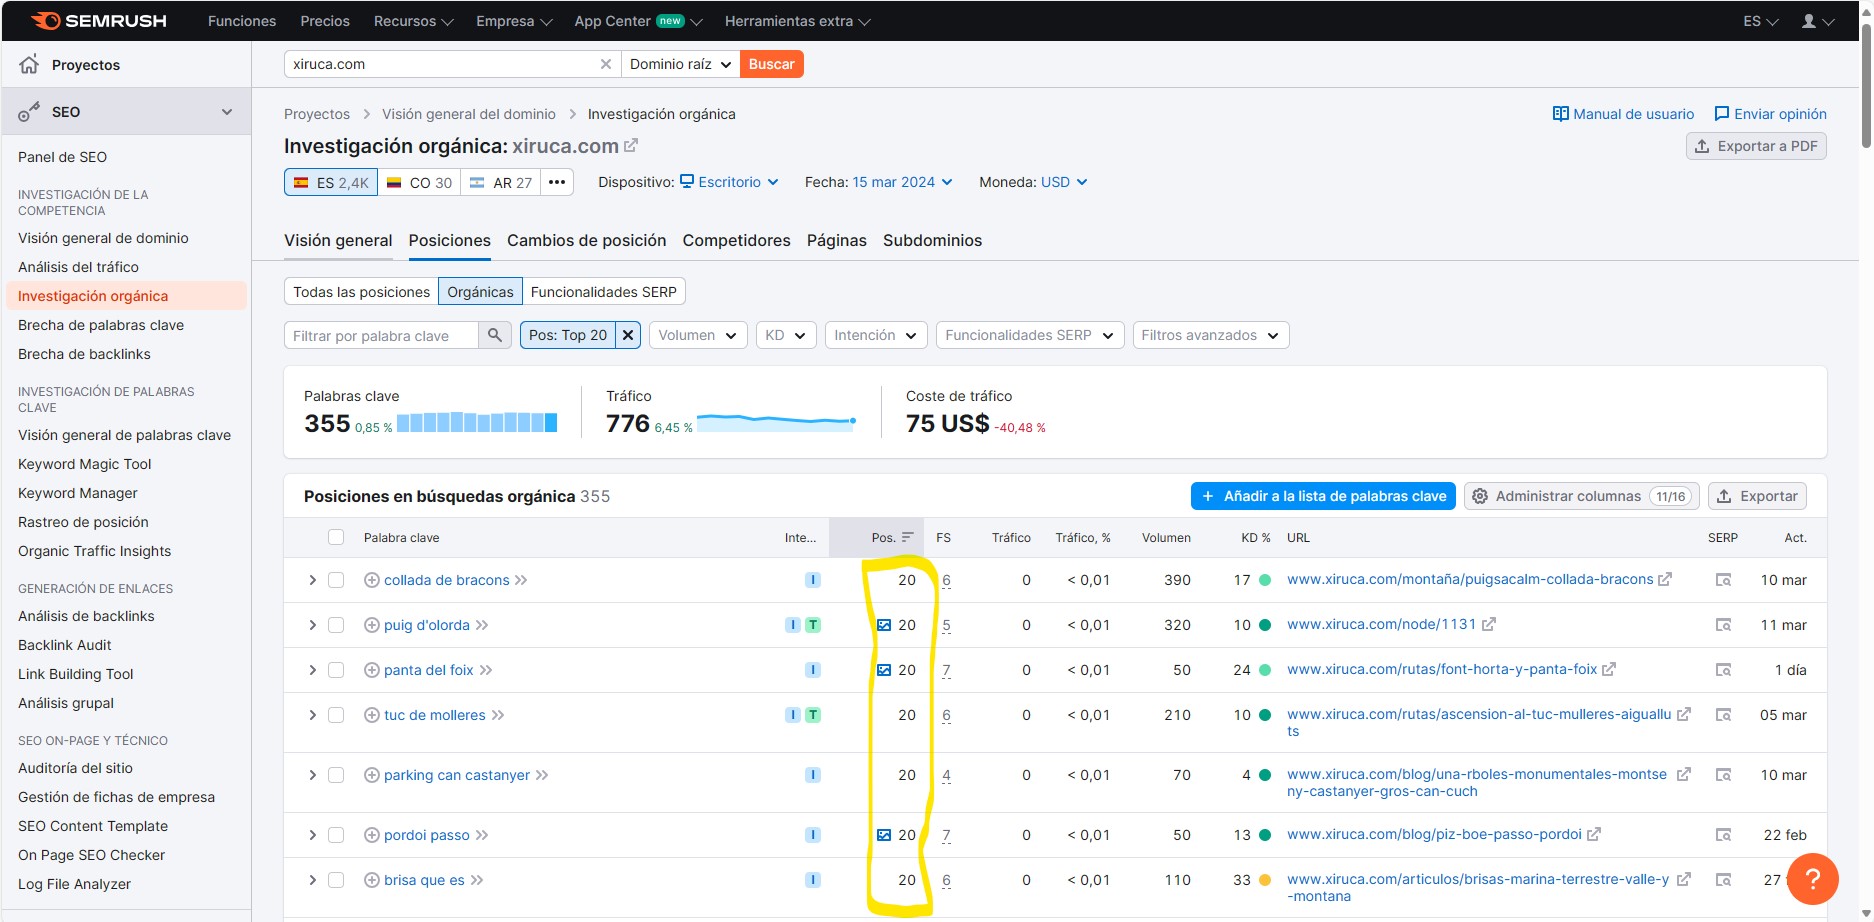Open SERP snapshot for collada de bracons
The image size is (1874, 922).
1723,580
